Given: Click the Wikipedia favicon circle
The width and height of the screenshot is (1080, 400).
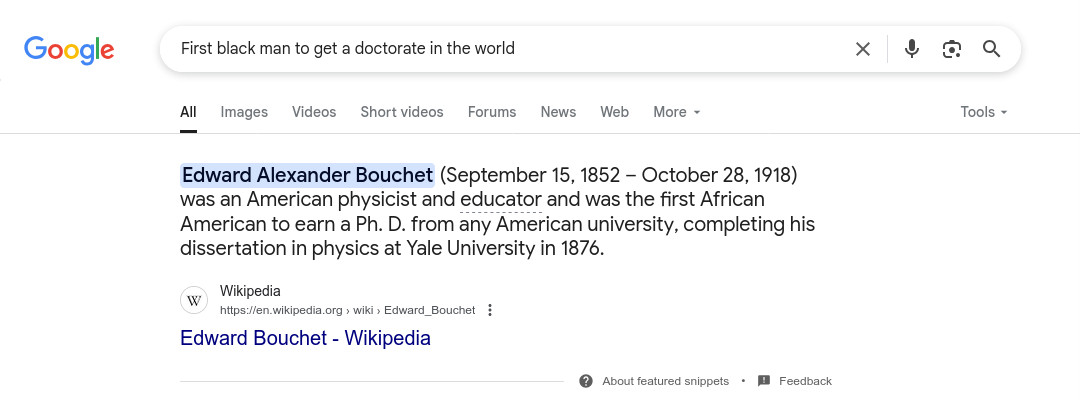Looking at the screenshot, I should click(x=194, y=300).
